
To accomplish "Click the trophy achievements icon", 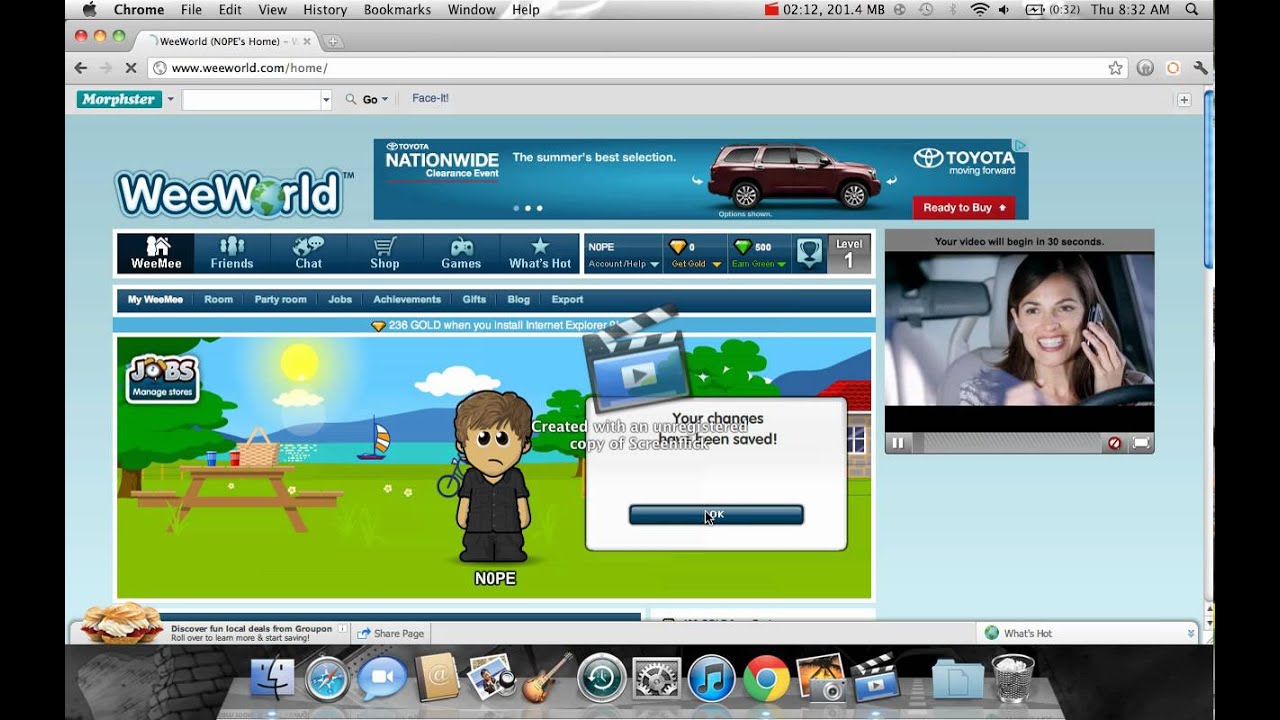I will click(x=809, y=254).
